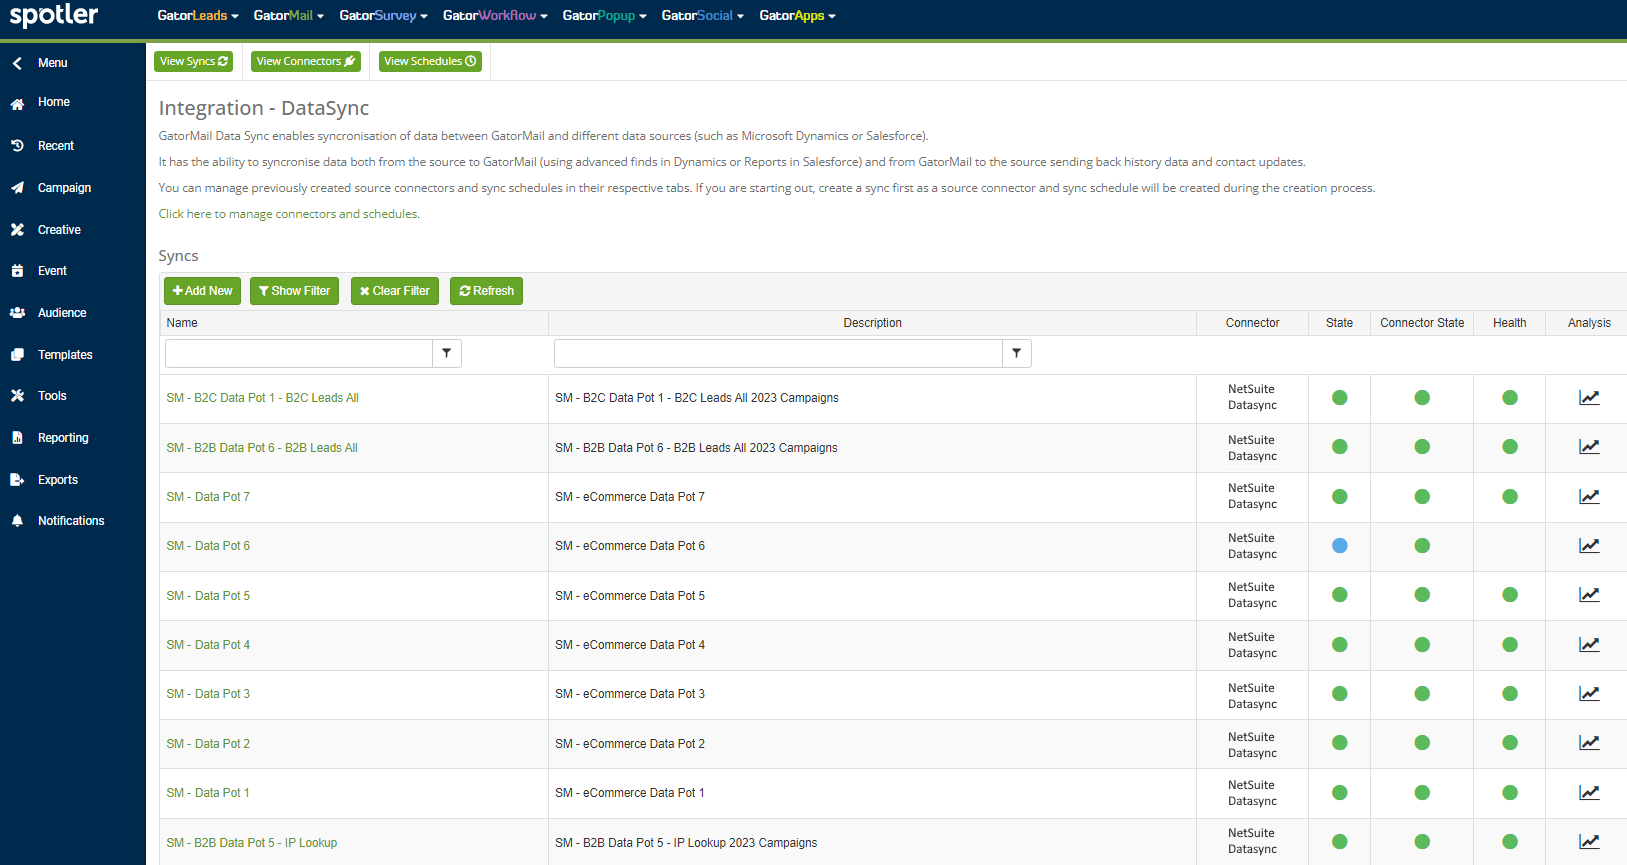Open the GatorApps dropdown menu
The image size is (1627, 865).
pyautogui.click(x=797, y=16)
